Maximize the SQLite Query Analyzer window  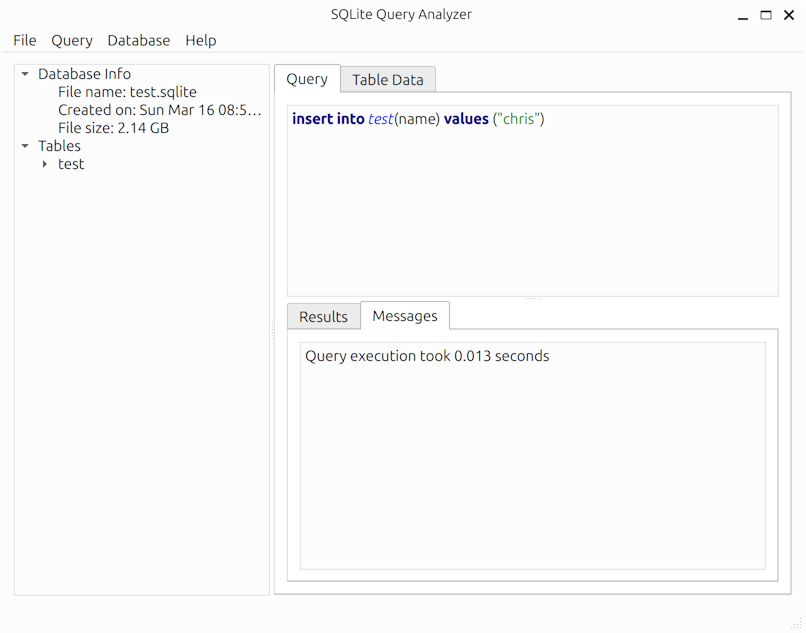[766, 15]
